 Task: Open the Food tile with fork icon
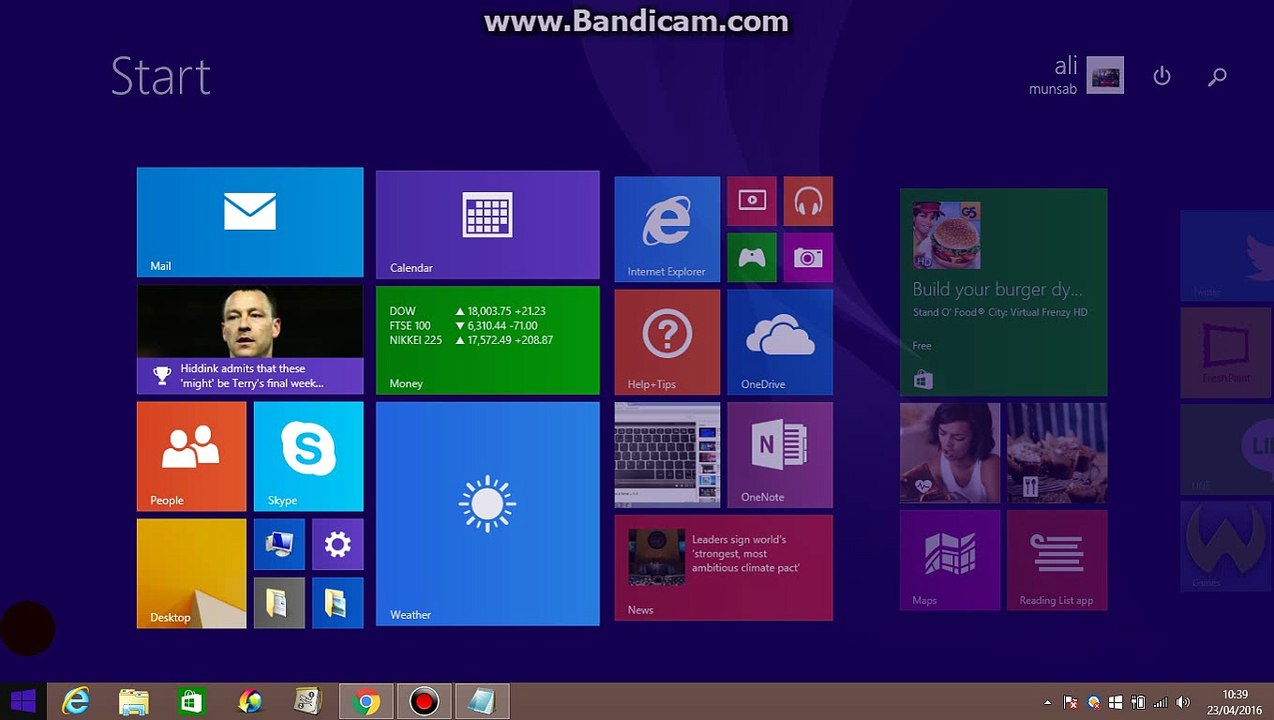(x=1057, y=453)
